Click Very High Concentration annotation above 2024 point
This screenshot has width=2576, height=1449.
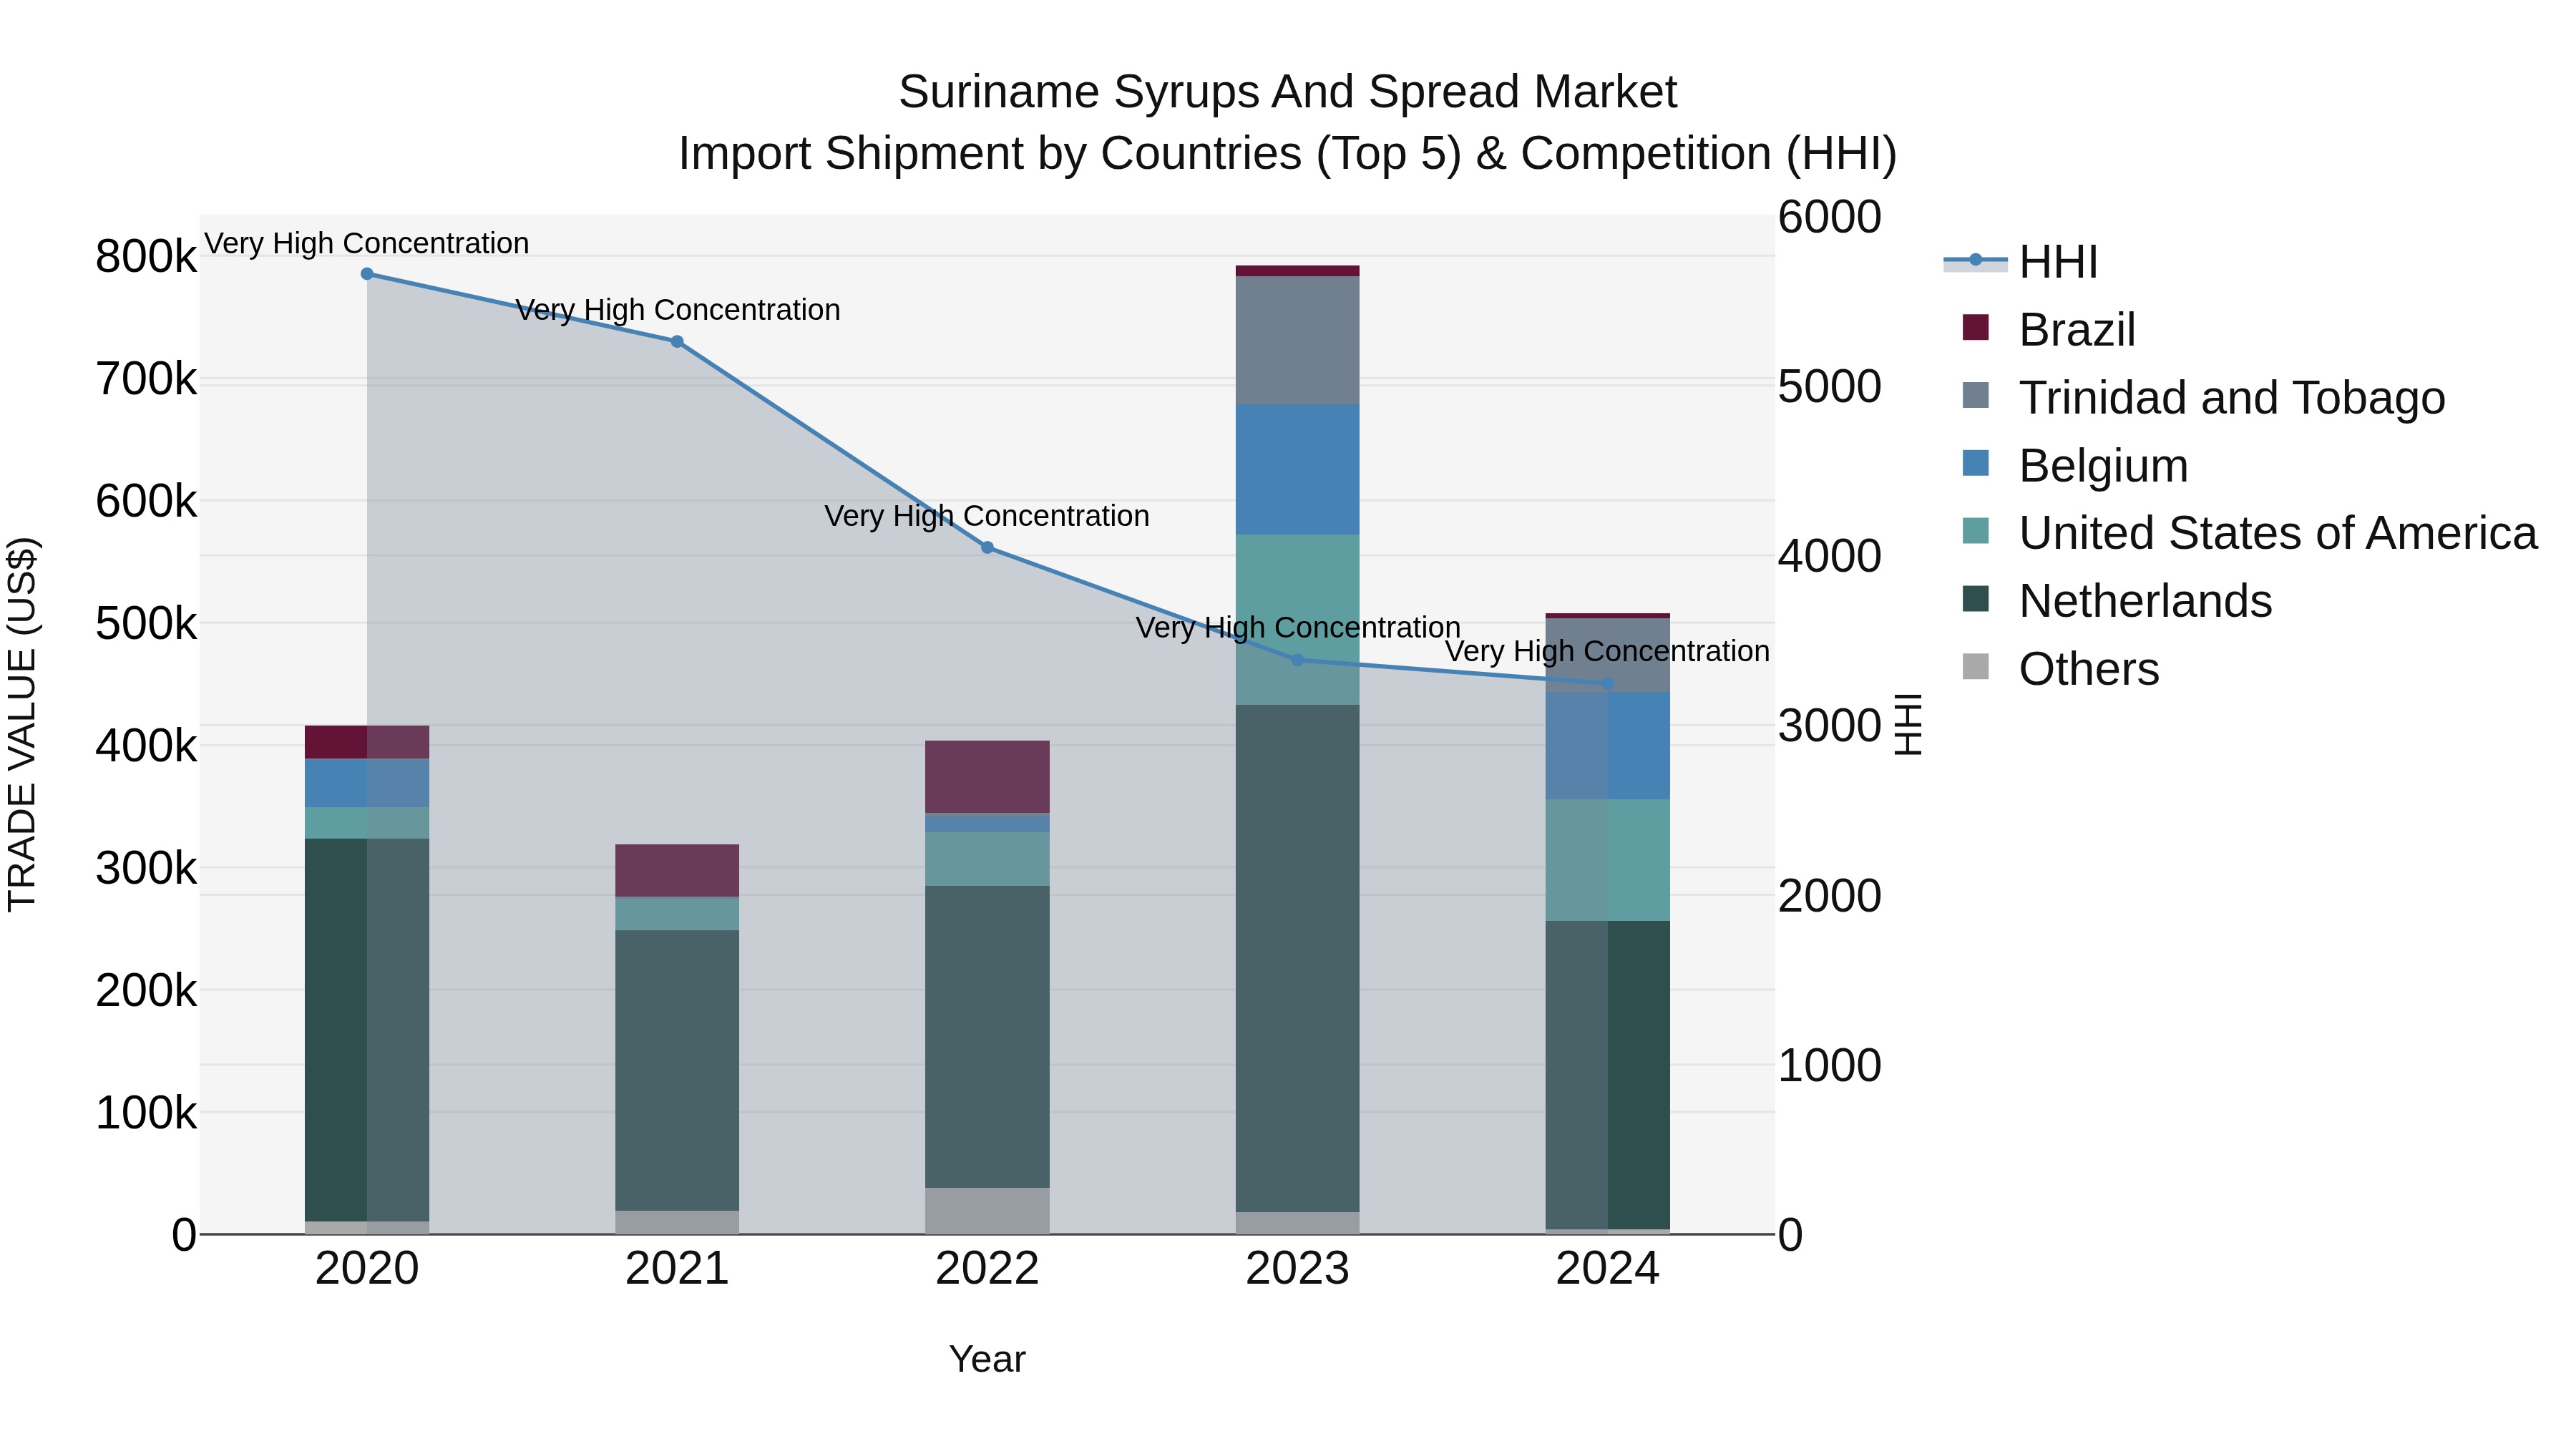tap(1608, 651)
